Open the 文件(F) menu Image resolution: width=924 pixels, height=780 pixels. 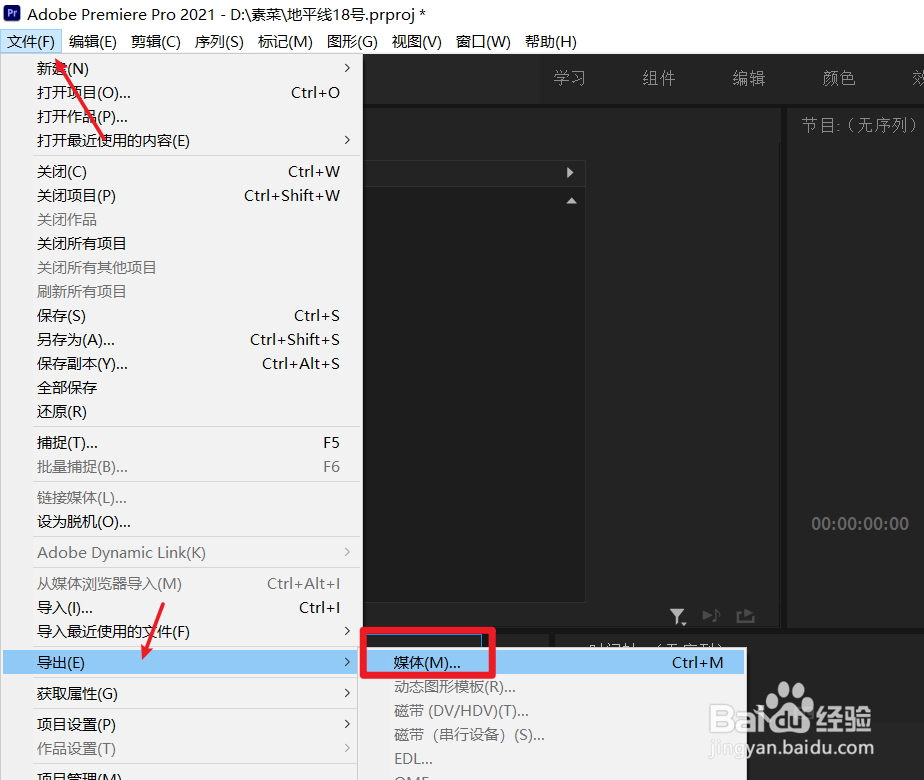[31, 42]
